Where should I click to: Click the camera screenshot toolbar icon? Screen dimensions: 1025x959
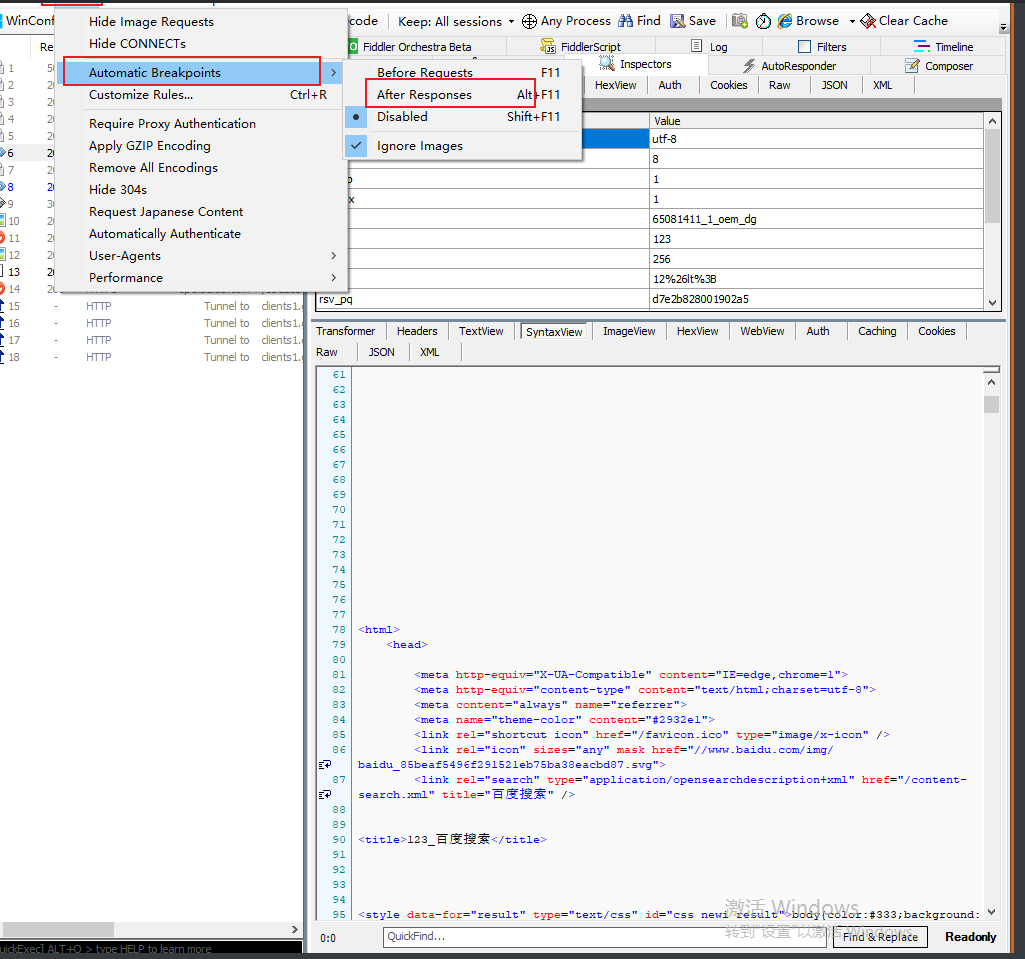click(739, 22)
